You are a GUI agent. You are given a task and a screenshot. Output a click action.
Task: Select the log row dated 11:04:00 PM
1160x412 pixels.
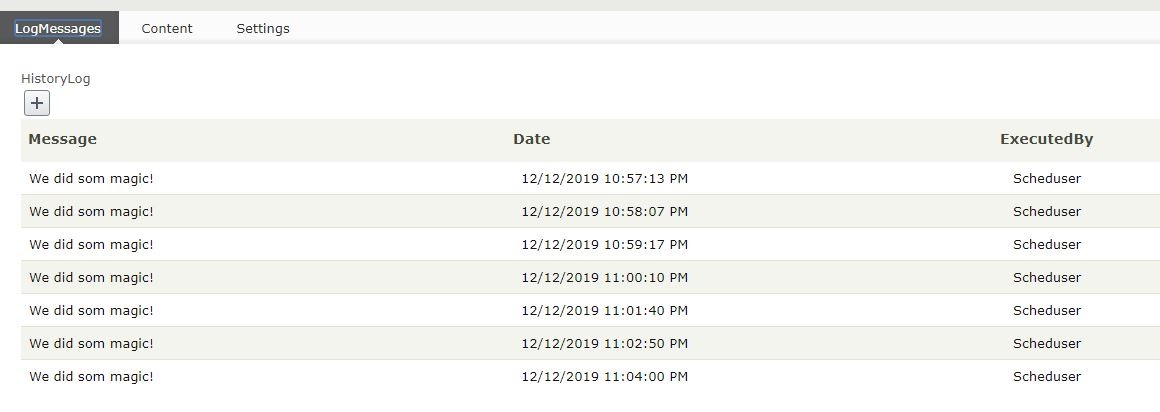pos(604,377)
